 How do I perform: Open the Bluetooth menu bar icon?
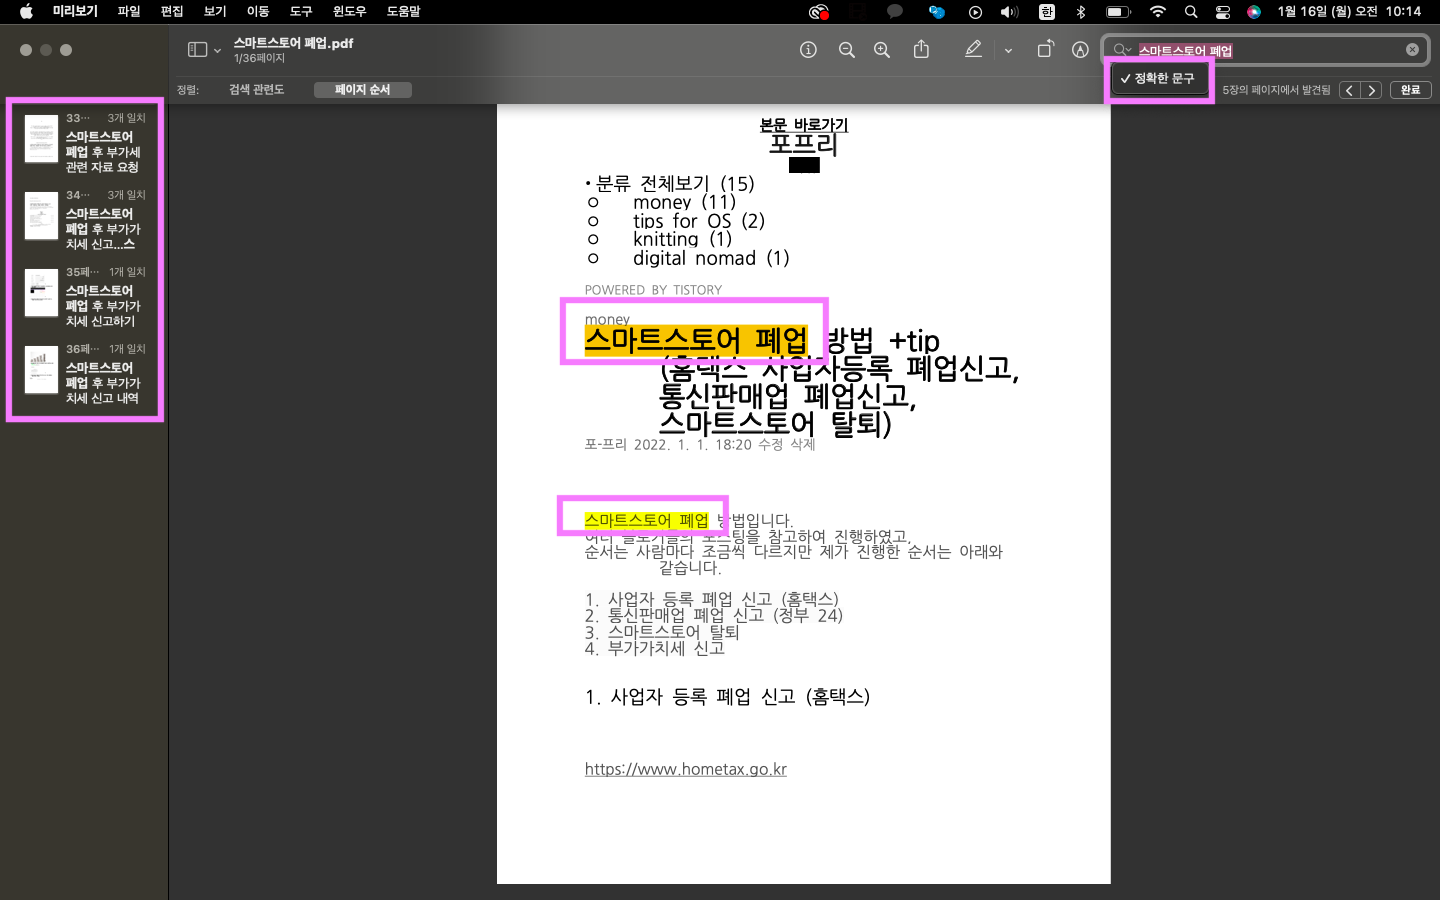click(1081, 12)
